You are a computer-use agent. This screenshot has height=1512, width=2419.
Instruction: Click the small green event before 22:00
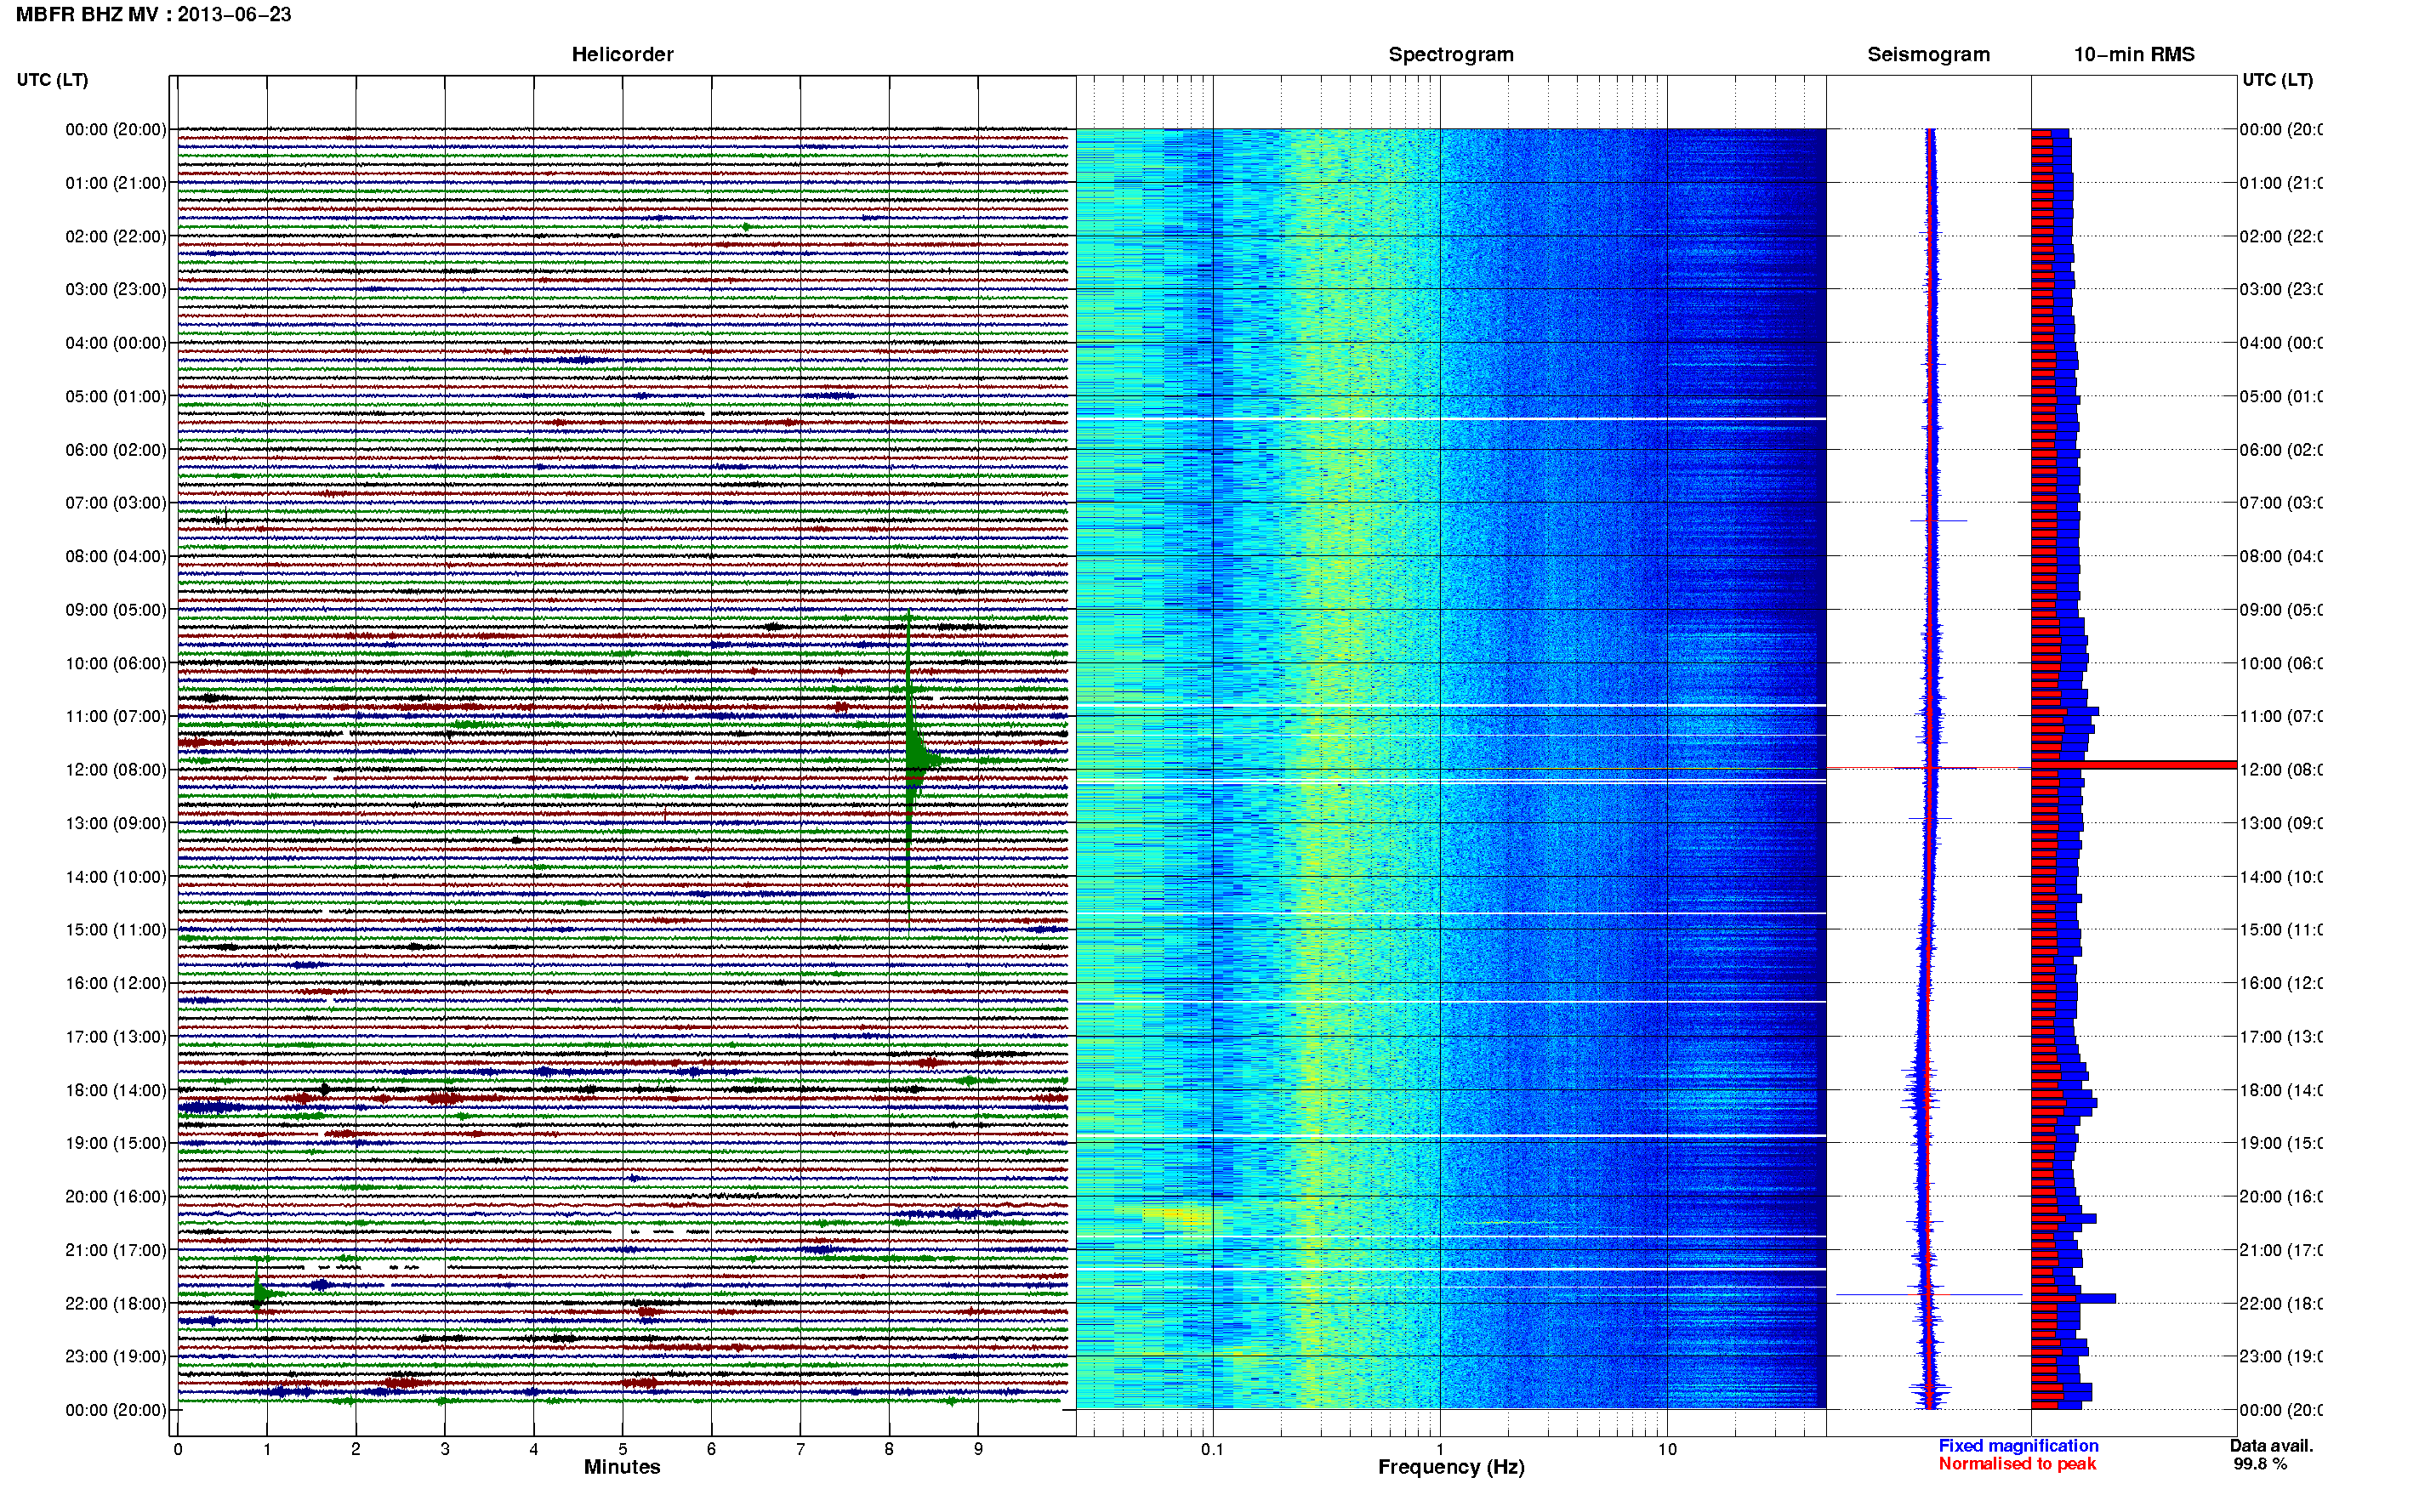[x=258, y=1295]
